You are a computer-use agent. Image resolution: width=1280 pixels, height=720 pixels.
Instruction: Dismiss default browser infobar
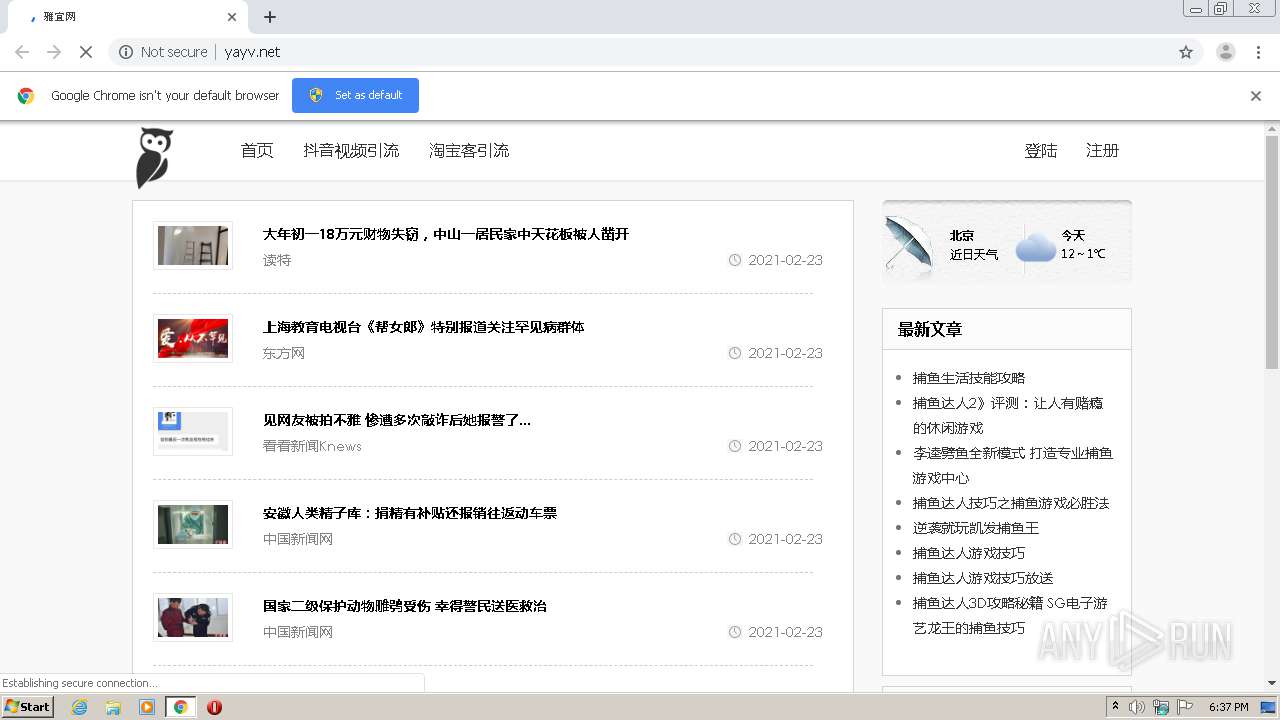[1256, 96]
